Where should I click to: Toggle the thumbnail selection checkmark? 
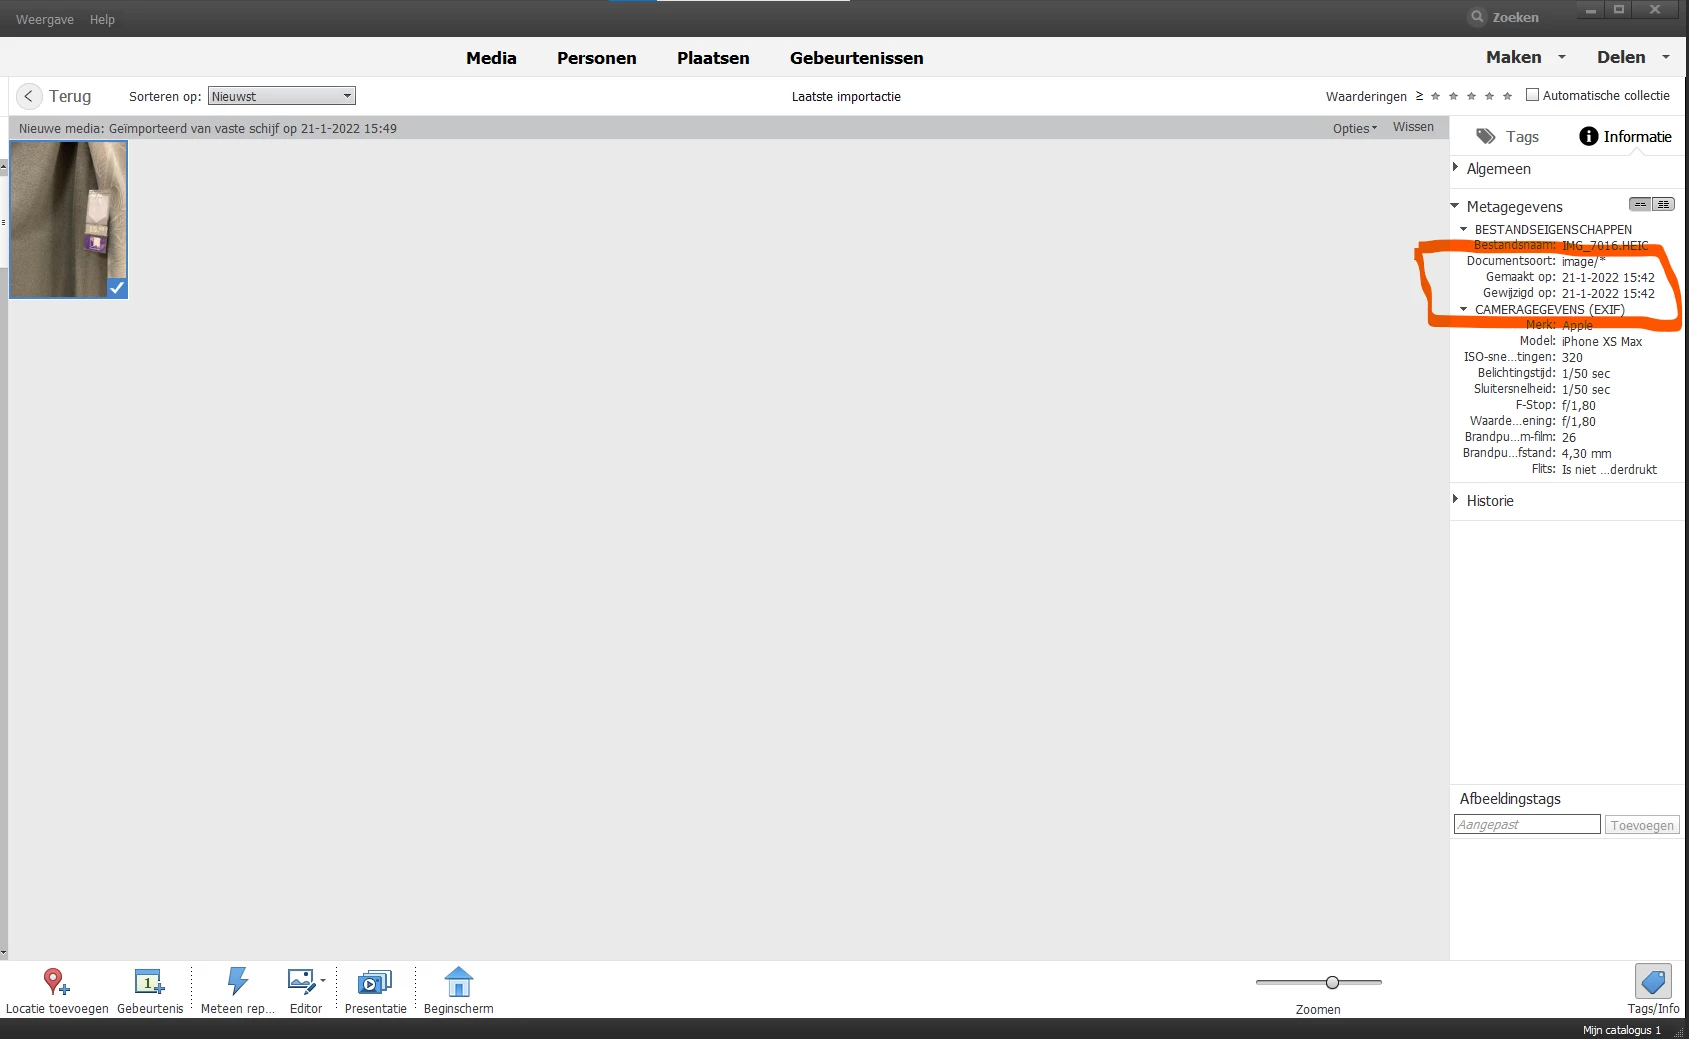point(117,288)
